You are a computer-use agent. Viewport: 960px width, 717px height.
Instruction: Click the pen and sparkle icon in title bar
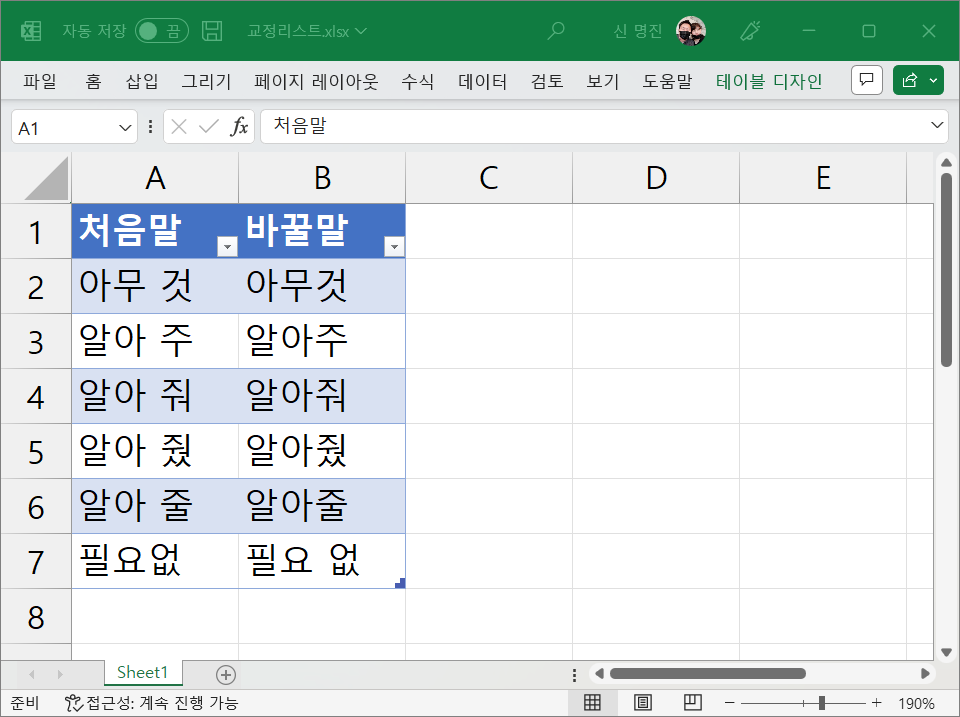coord(750,31)
